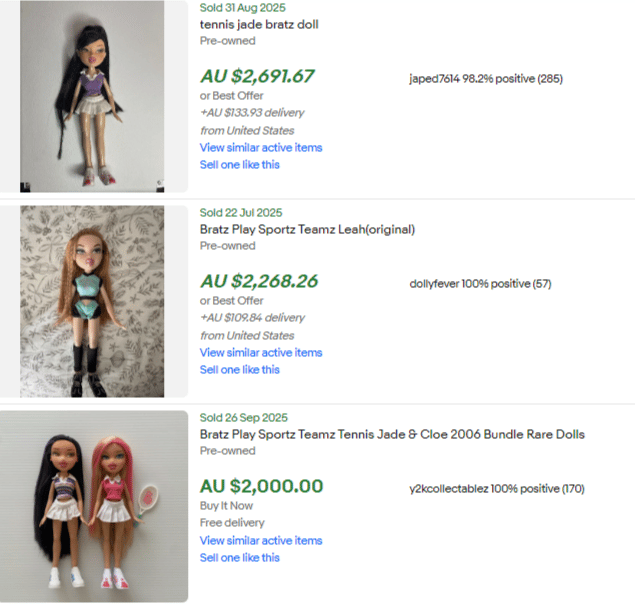Click Sell one like this under Jade doll
This screenshot has height=606, width=635.
click(240, 164)
